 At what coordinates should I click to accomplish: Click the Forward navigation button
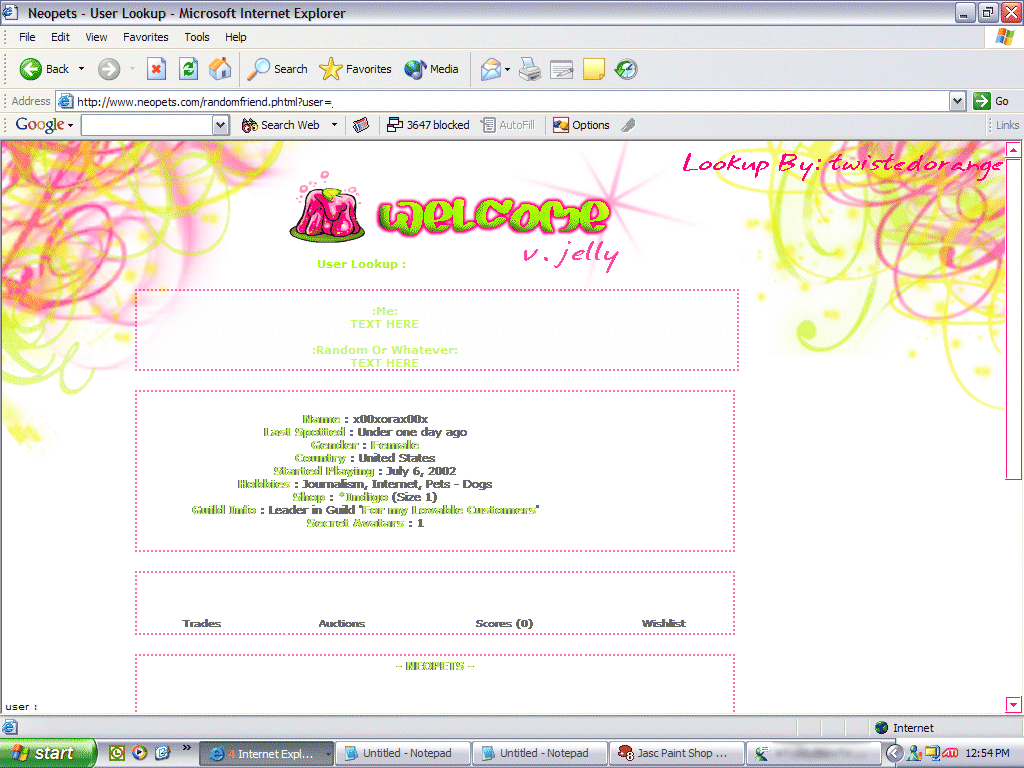(x=109, y=69)
